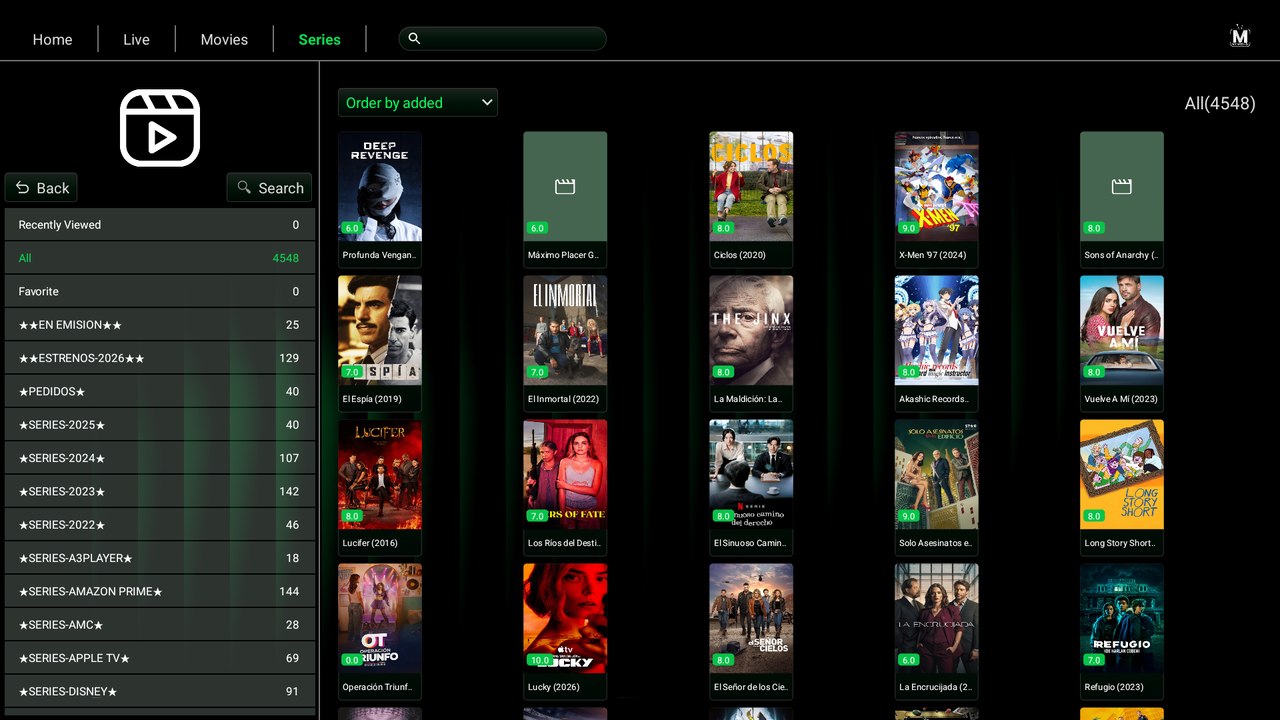Select the EN EMISION category
The image size is (1280, 720).
[x=160, y=325]
